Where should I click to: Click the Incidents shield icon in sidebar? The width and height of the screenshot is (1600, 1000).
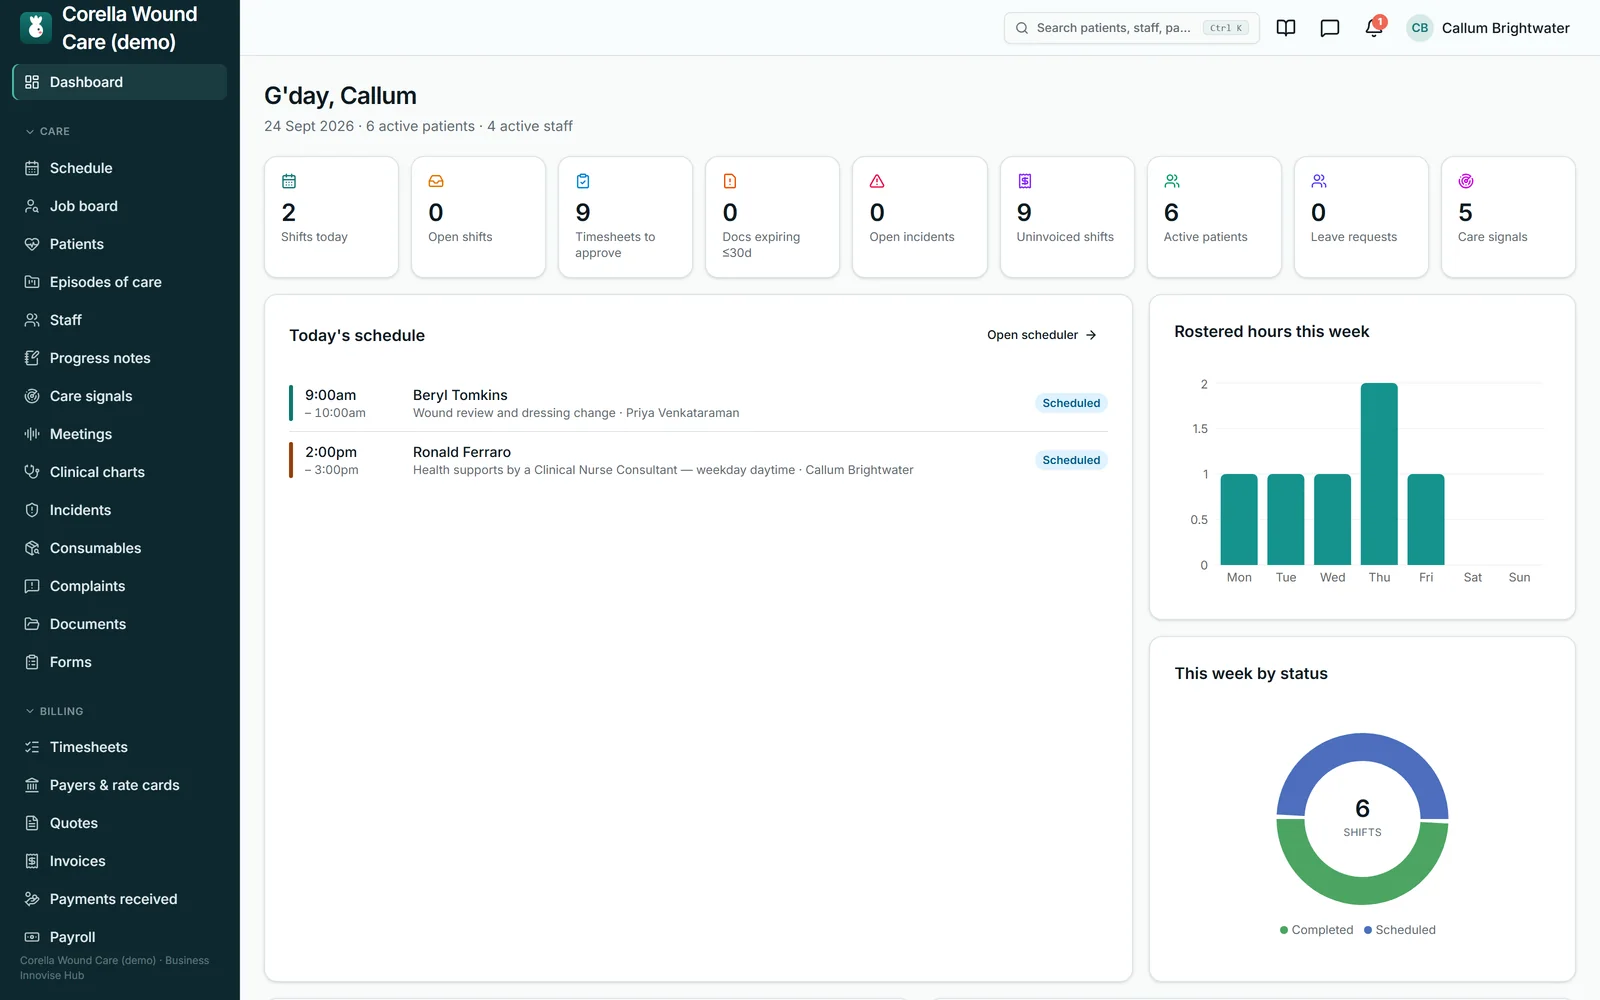pos(32,510)
